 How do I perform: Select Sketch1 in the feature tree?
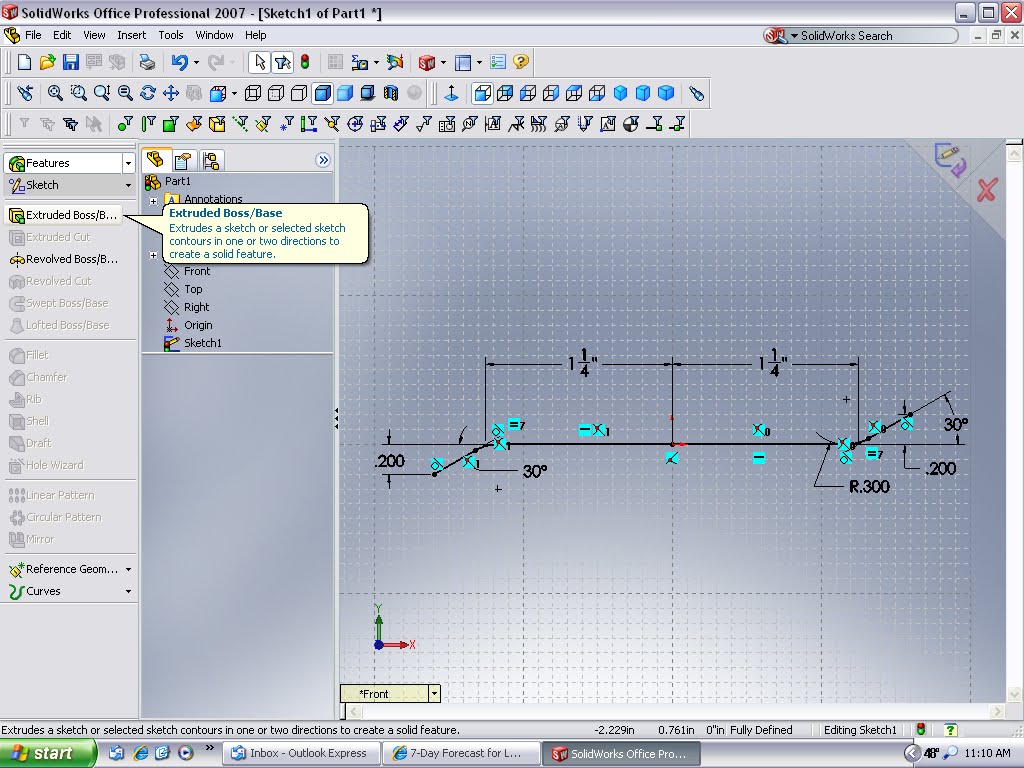coord(193,343)
